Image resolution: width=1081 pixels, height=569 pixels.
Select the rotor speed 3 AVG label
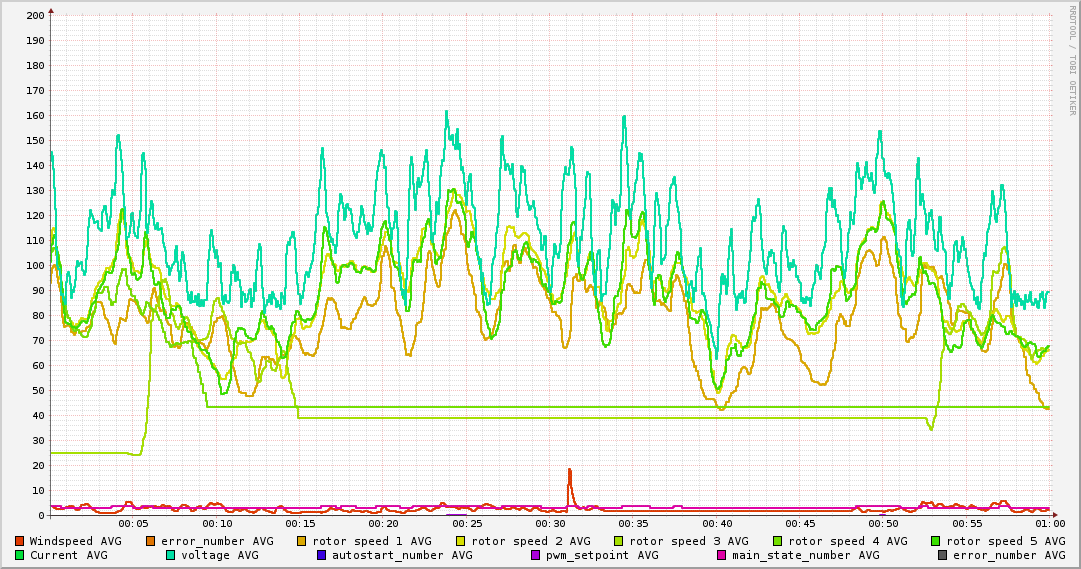point(689,541)
